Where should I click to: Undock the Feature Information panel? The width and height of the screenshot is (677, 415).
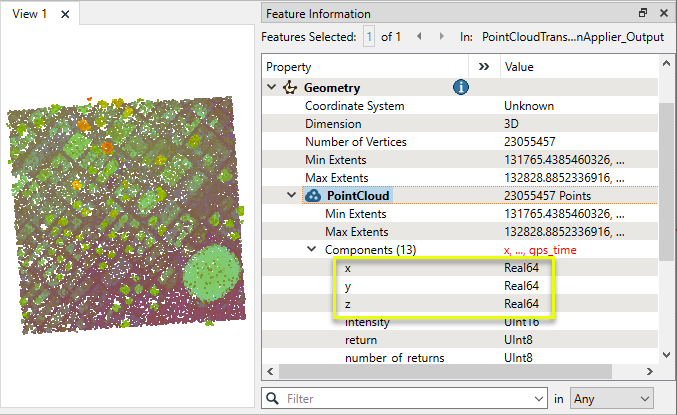point(642,13)
